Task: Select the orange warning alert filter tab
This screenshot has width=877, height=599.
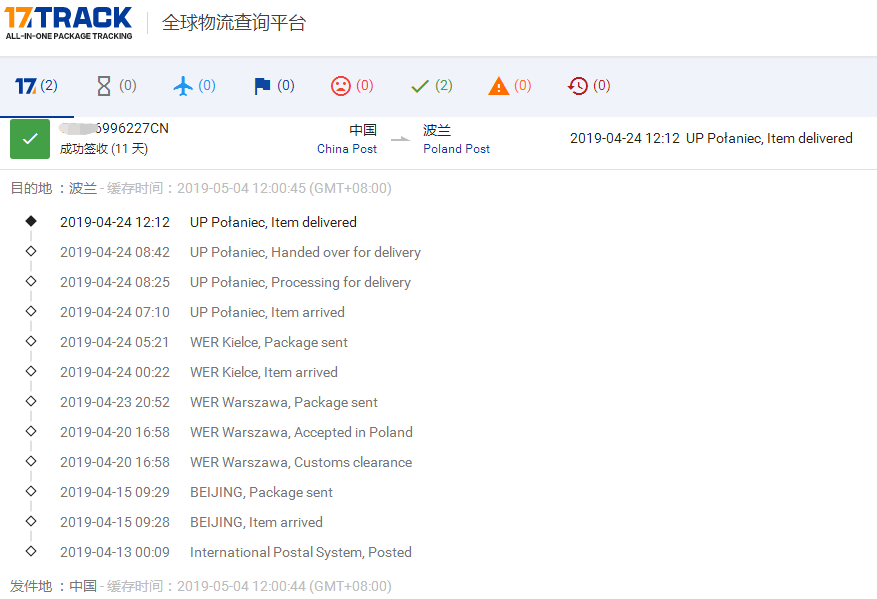Action: tap(509, 86)
